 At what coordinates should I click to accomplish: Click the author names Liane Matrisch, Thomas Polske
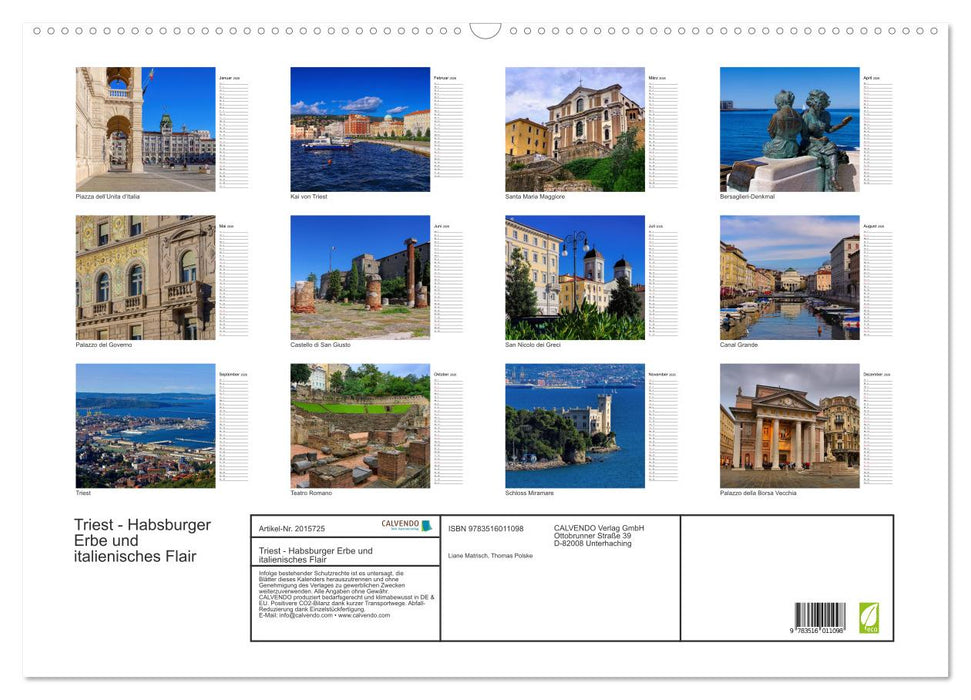490,556
